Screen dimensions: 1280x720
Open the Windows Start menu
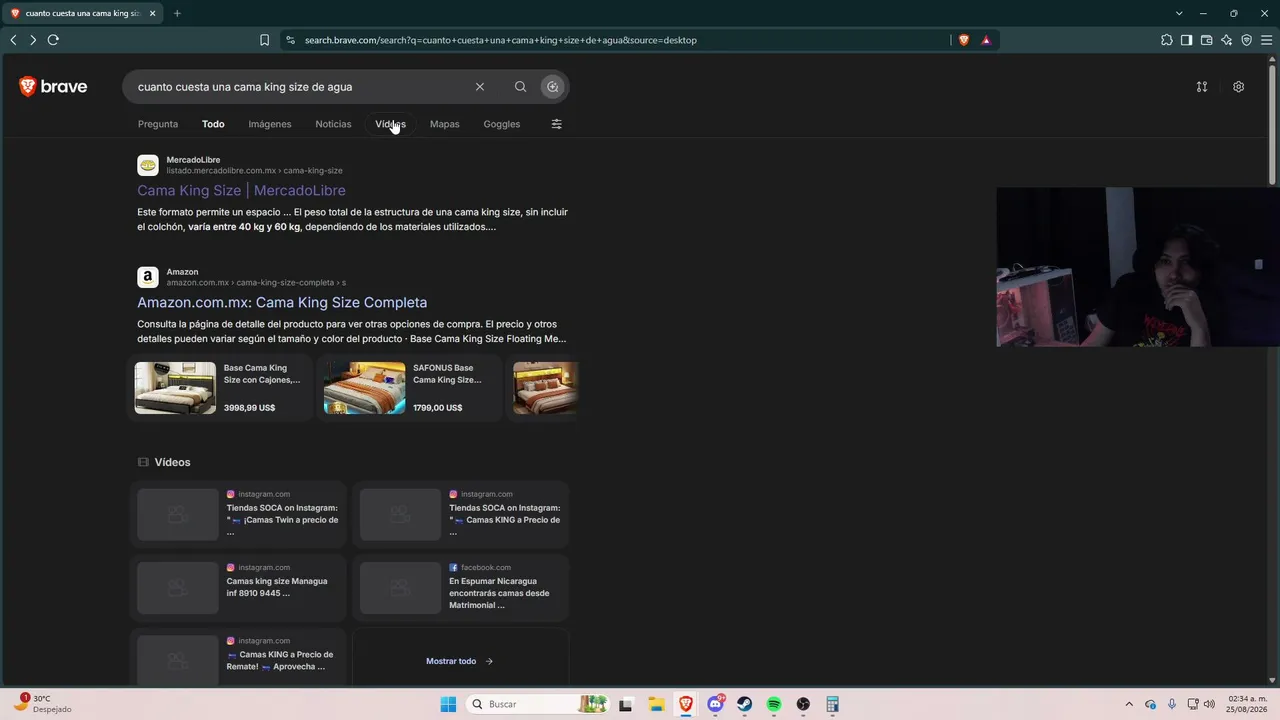448,704
